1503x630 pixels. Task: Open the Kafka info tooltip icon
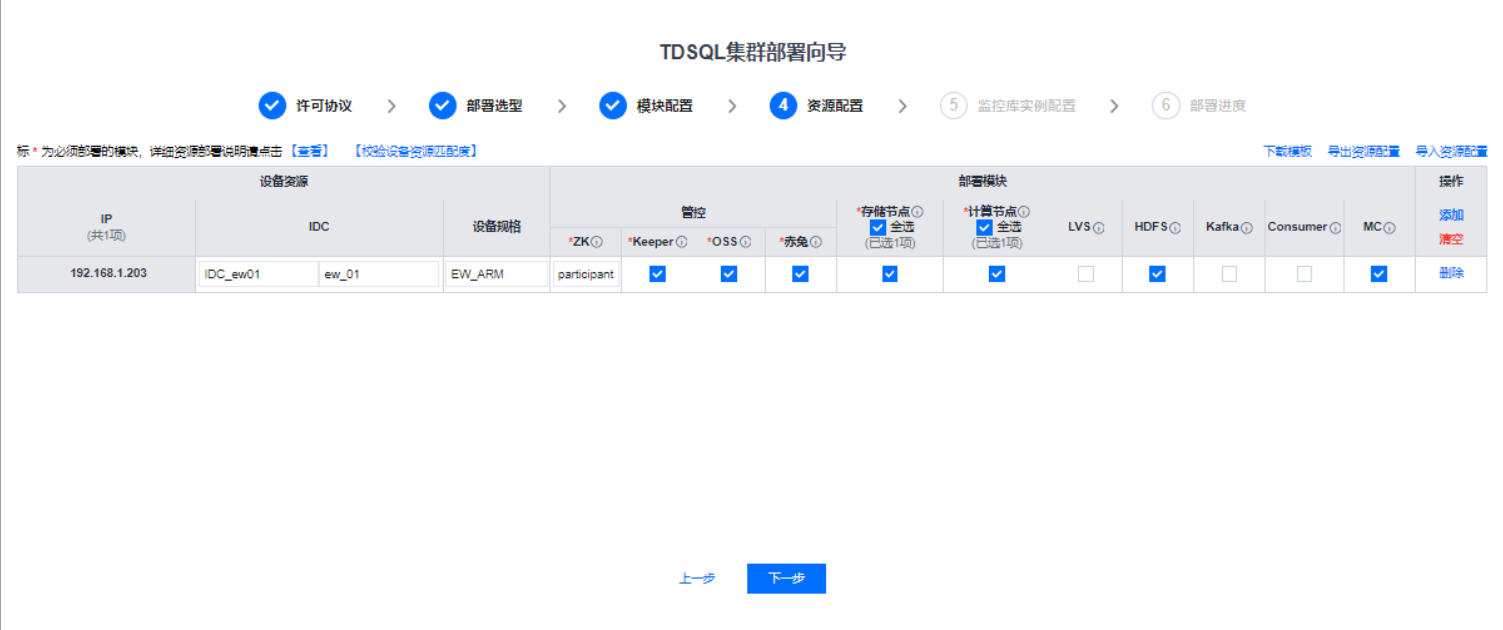pyautogui.click(x=1245, y=227)
